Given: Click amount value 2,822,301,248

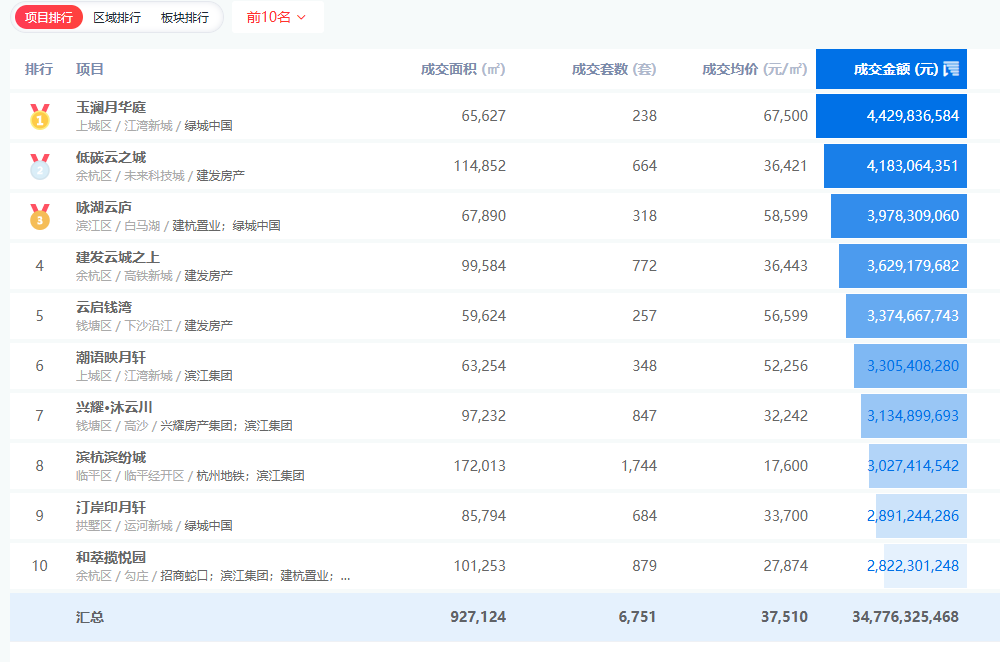Looking at the screenshot, I should coord(913,566).
